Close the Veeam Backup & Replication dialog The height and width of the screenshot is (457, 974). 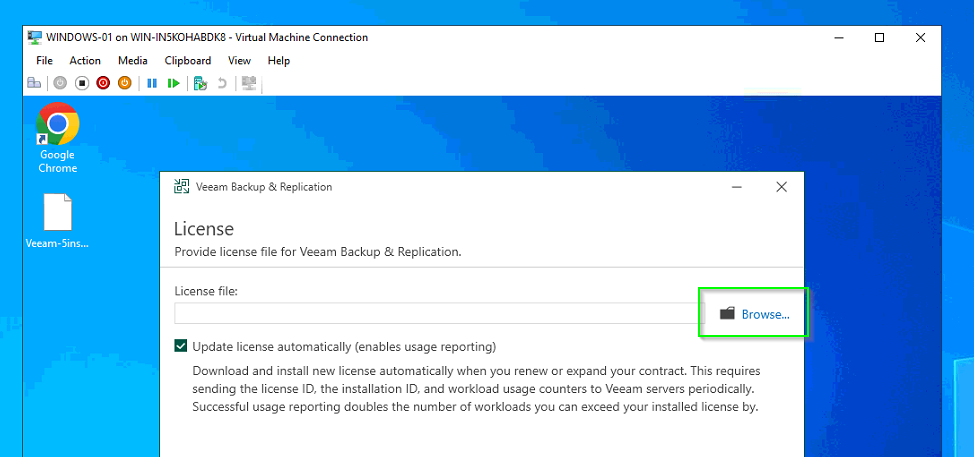[x=781, y=187]
